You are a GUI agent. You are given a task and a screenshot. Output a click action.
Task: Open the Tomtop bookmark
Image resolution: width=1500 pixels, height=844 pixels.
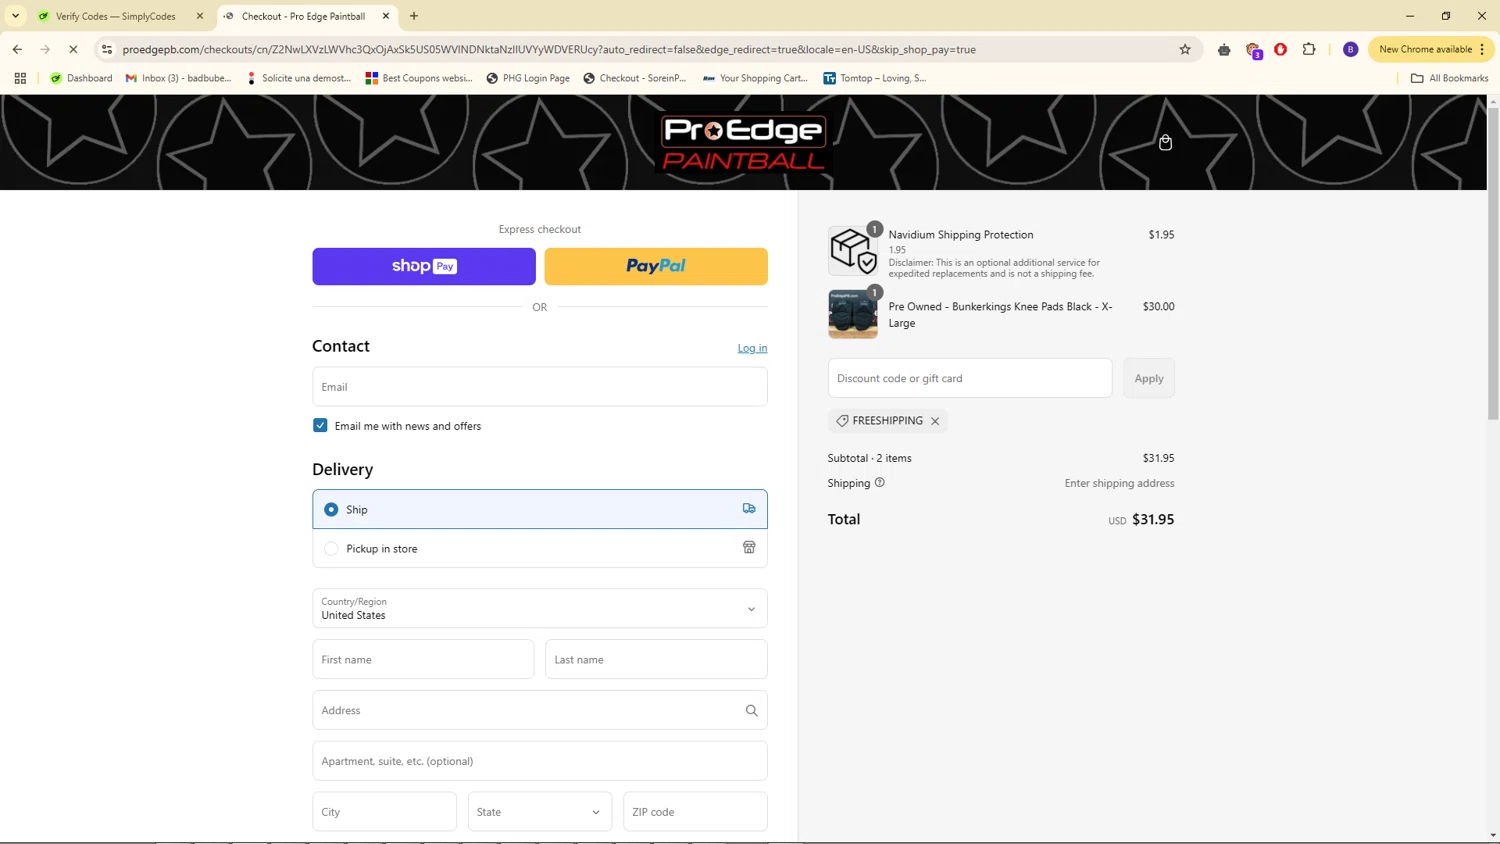point(875,78)
